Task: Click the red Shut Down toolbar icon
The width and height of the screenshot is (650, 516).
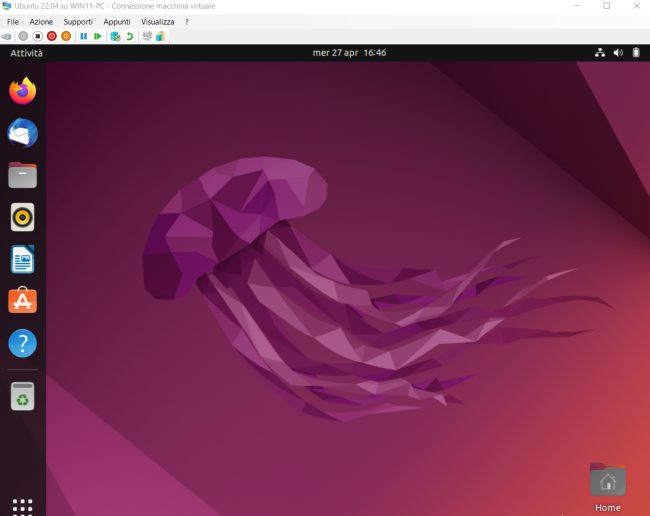Action: pyautogui.click(x=52, y=36)
